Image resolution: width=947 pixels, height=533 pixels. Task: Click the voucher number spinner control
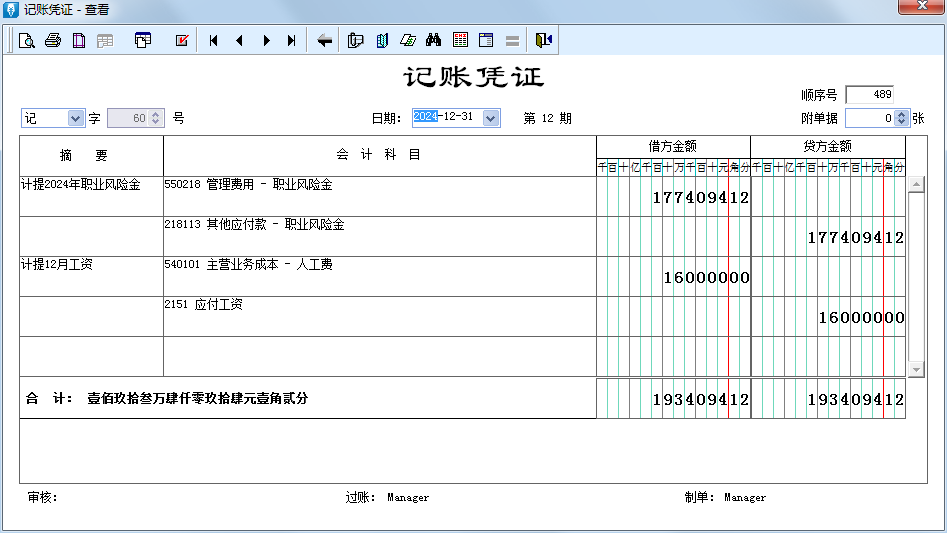pos(155,118)
